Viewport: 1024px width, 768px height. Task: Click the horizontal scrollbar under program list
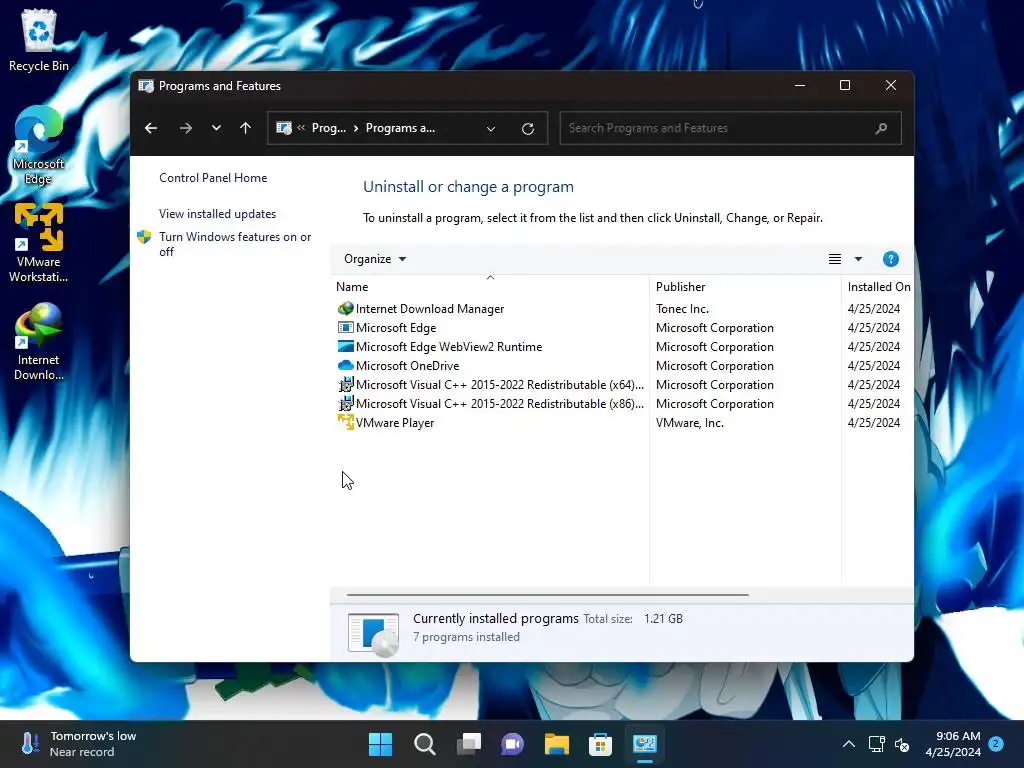click(547, 595)
